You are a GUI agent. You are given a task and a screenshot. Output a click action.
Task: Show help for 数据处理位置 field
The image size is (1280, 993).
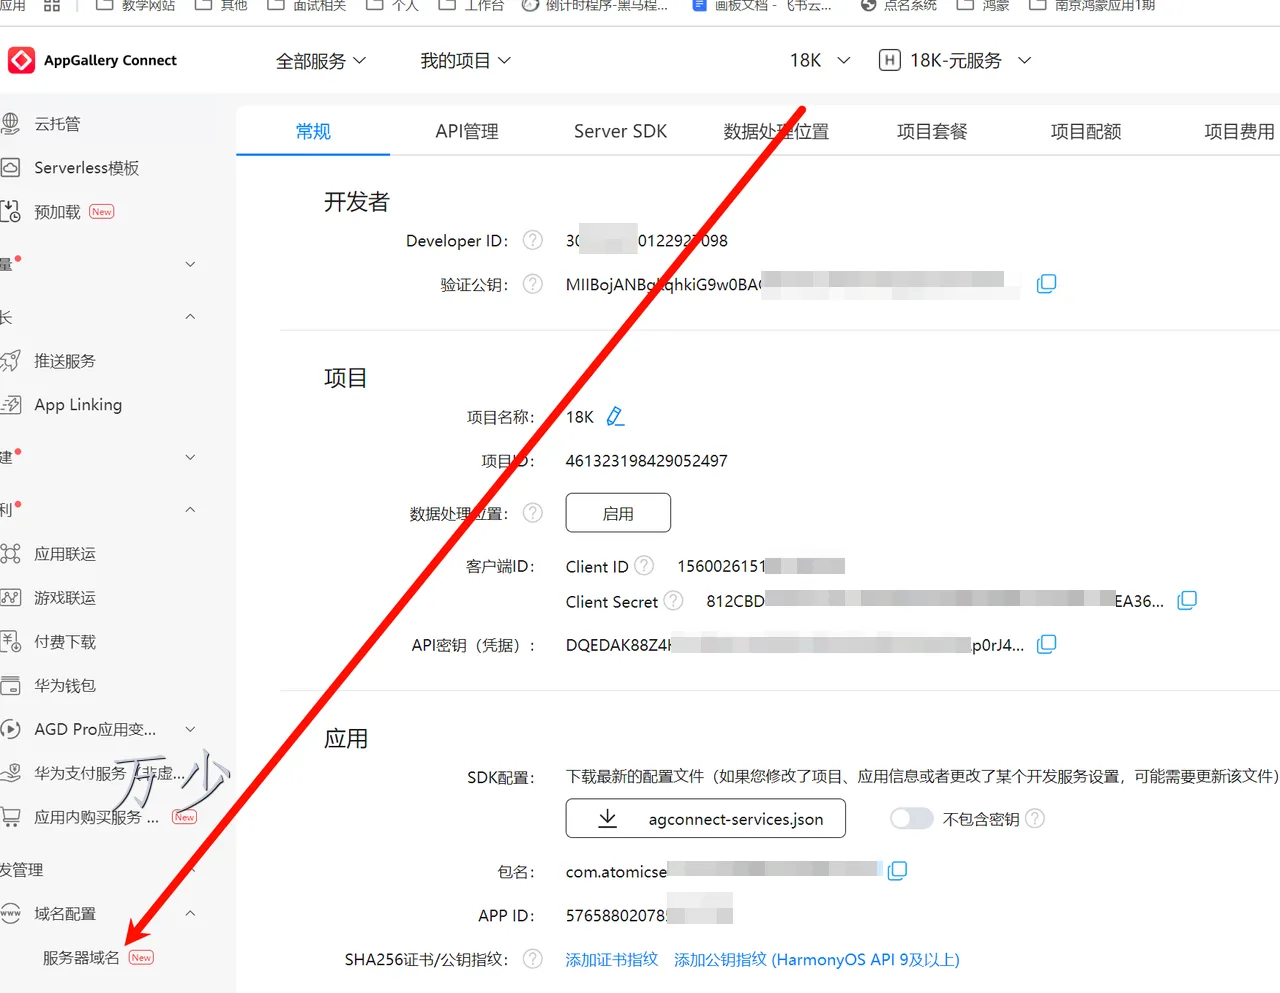(533, 513)
